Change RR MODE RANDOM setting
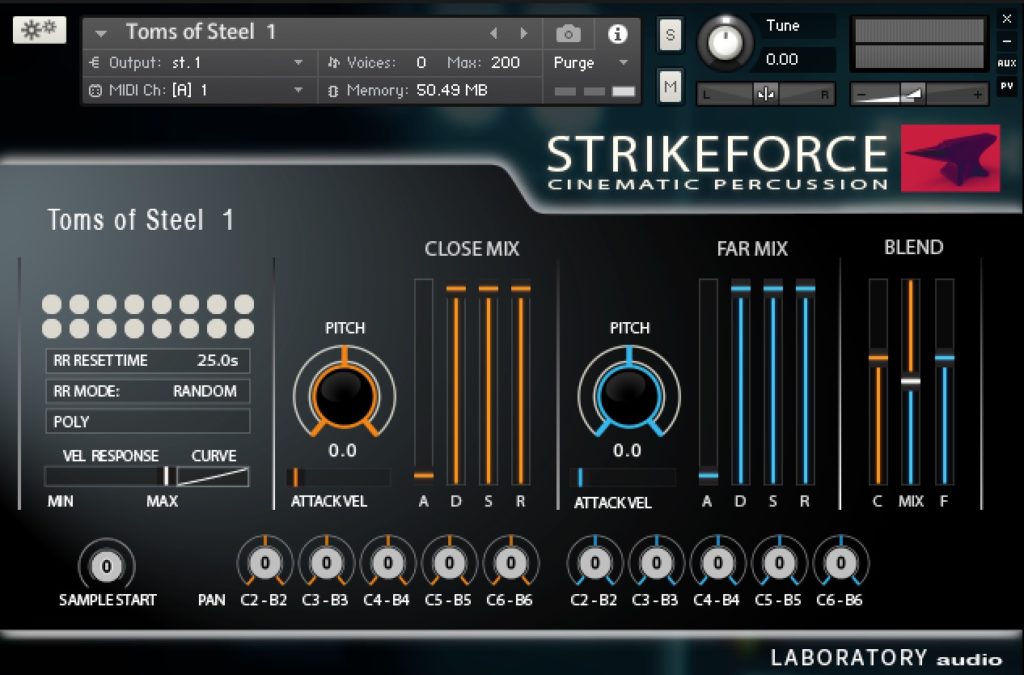Screen dimensions: 1024x675 pyautogui.click(x=148, y=391)
